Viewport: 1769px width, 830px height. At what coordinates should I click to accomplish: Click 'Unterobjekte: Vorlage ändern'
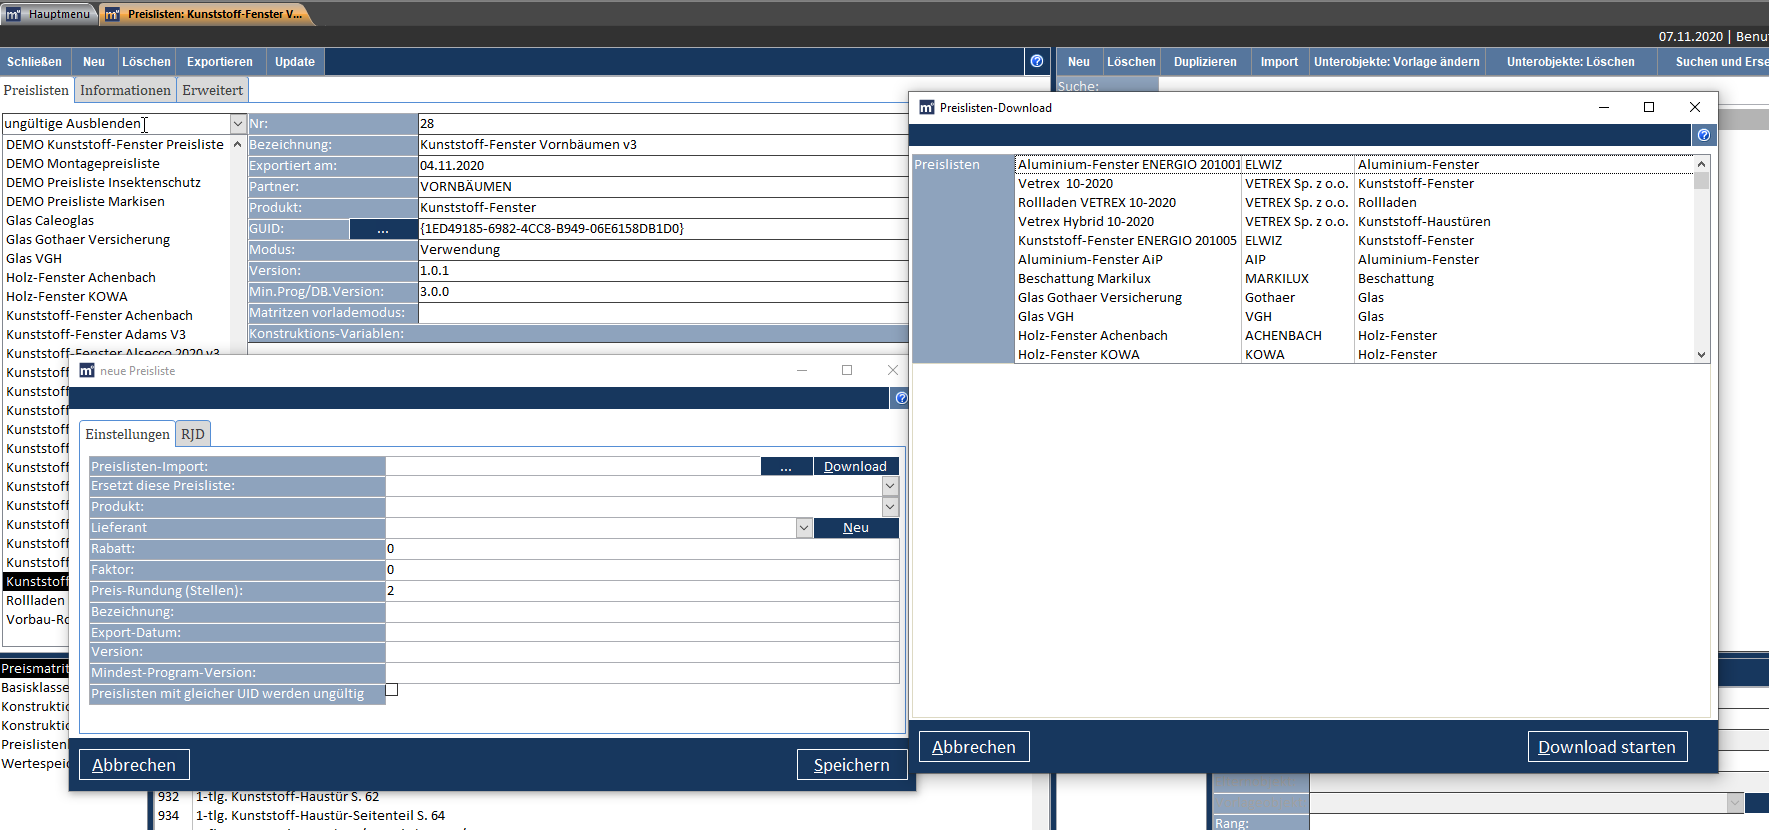click(1397, 62)
